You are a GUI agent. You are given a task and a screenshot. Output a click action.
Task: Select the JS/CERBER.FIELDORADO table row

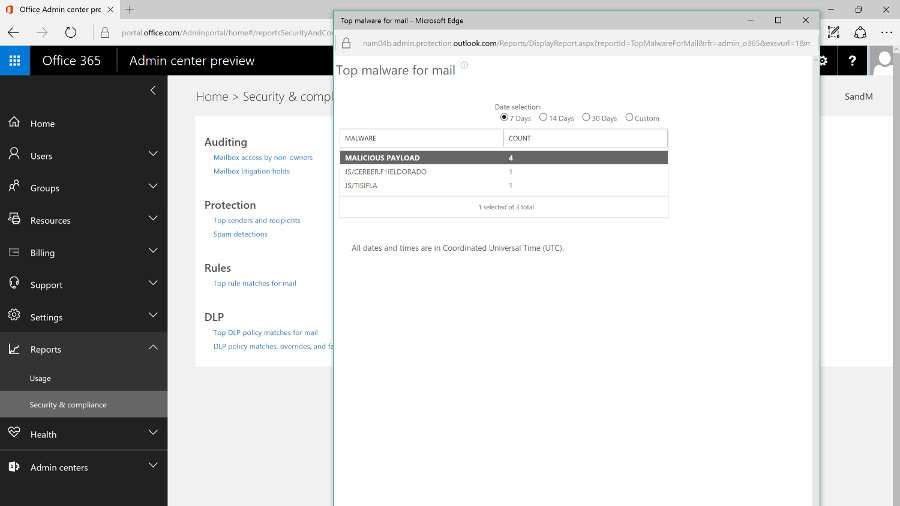(504, 172)
